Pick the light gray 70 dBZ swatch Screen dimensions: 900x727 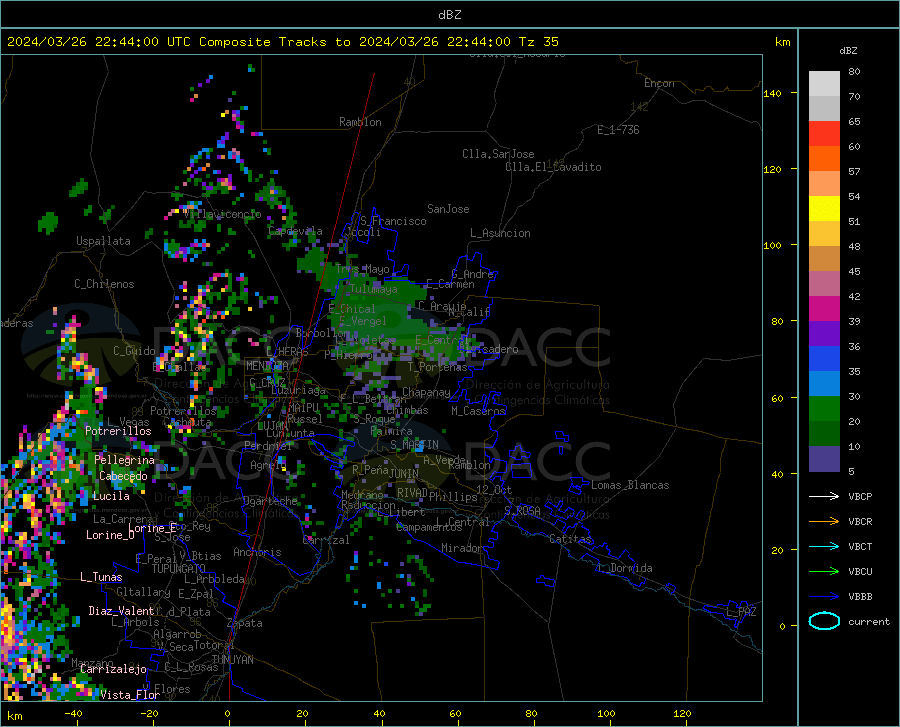tap(824, 84)
